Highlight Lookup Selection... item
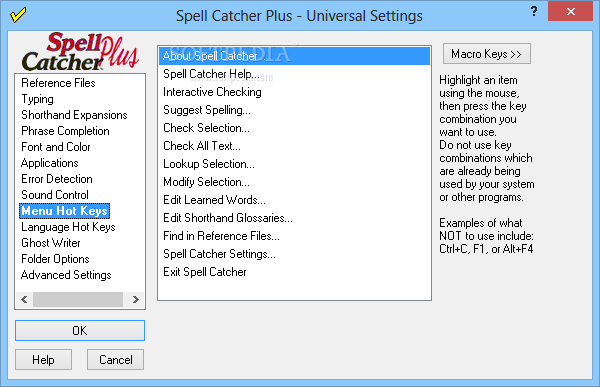The width and height of the screenshot is (600, 387). point(294,164)
